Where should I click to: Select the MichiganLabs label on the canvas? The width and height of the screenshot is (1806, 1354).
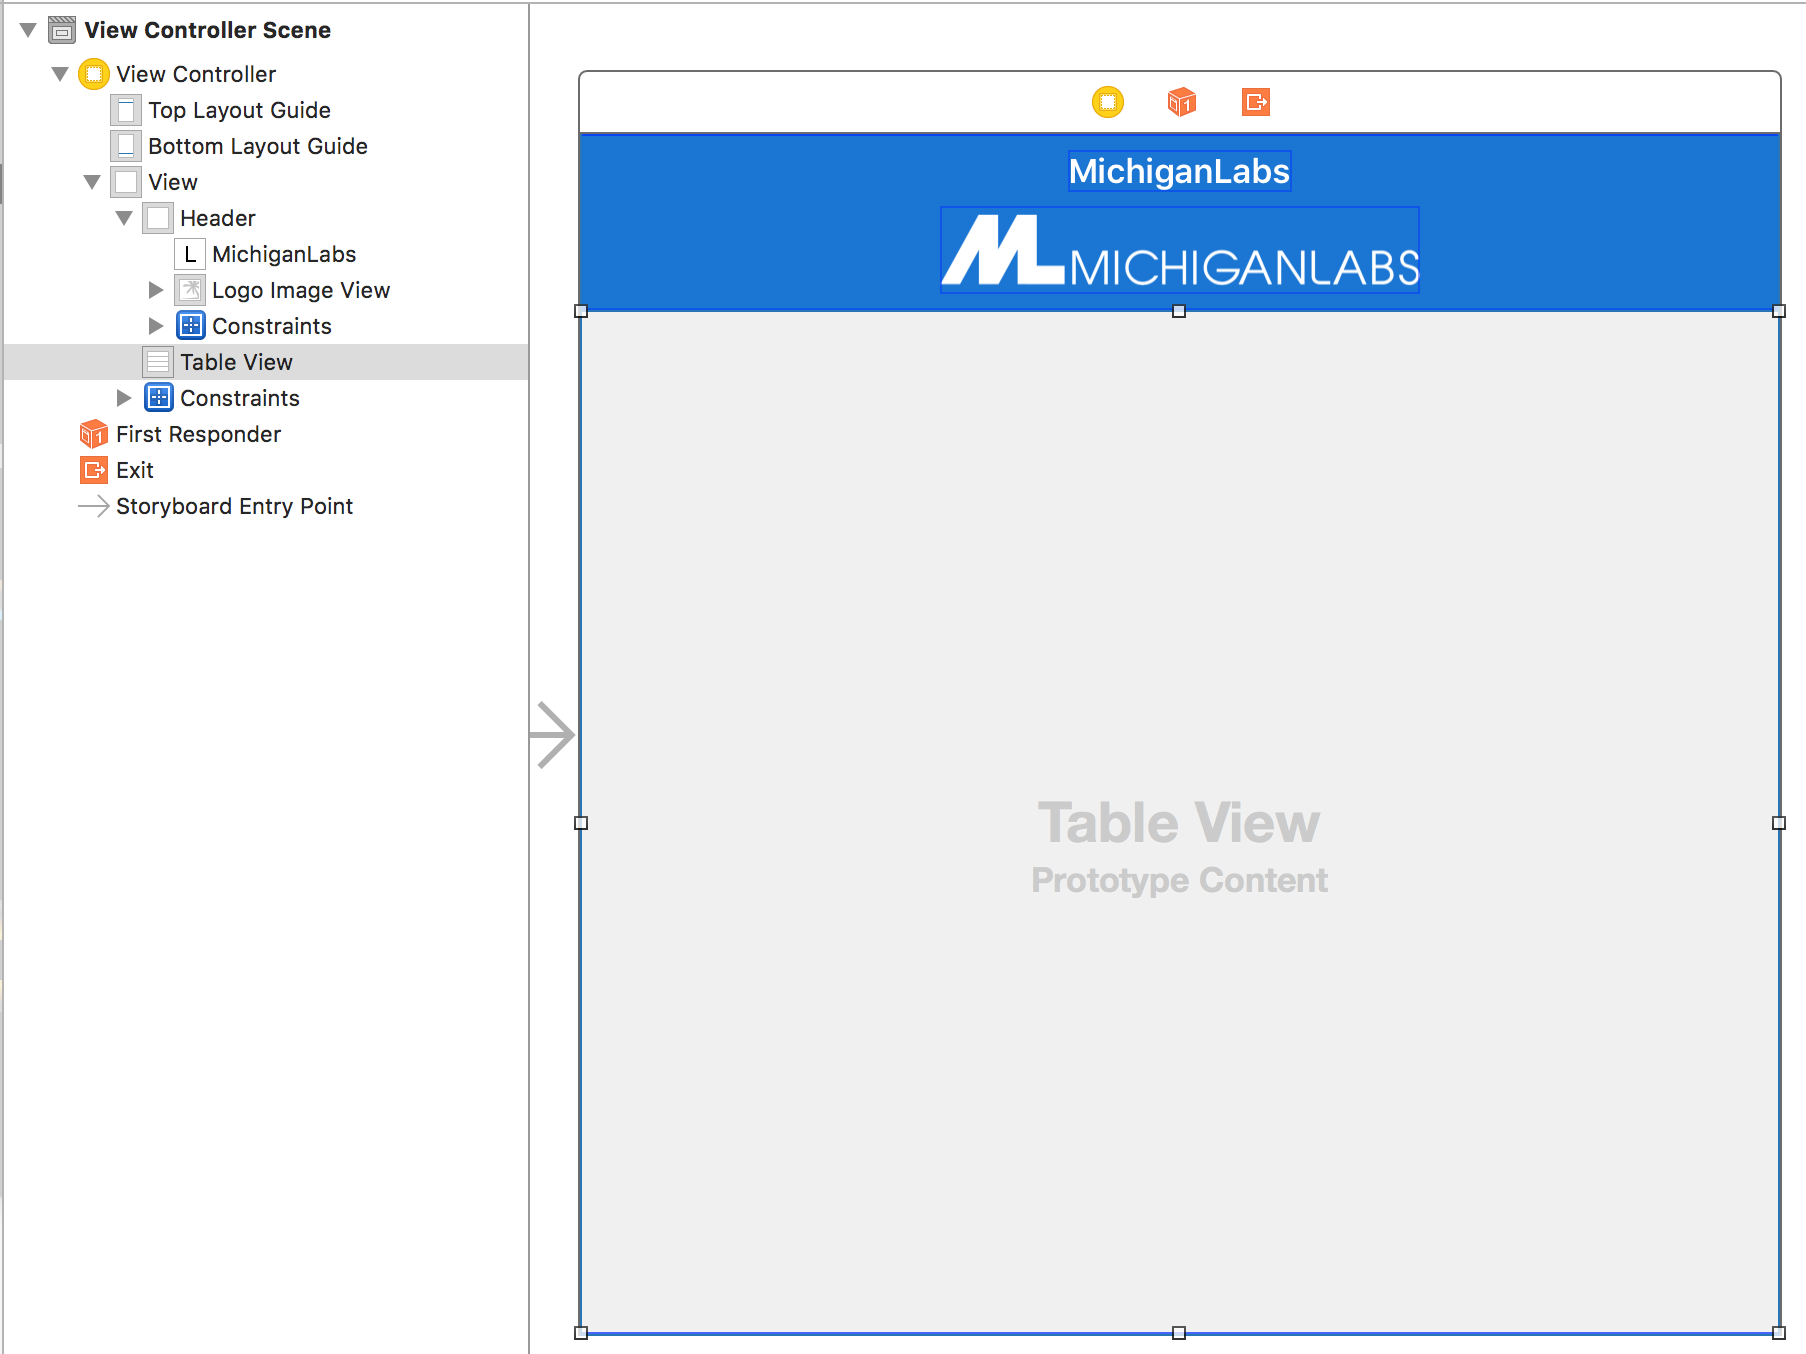coord(1179,171)
